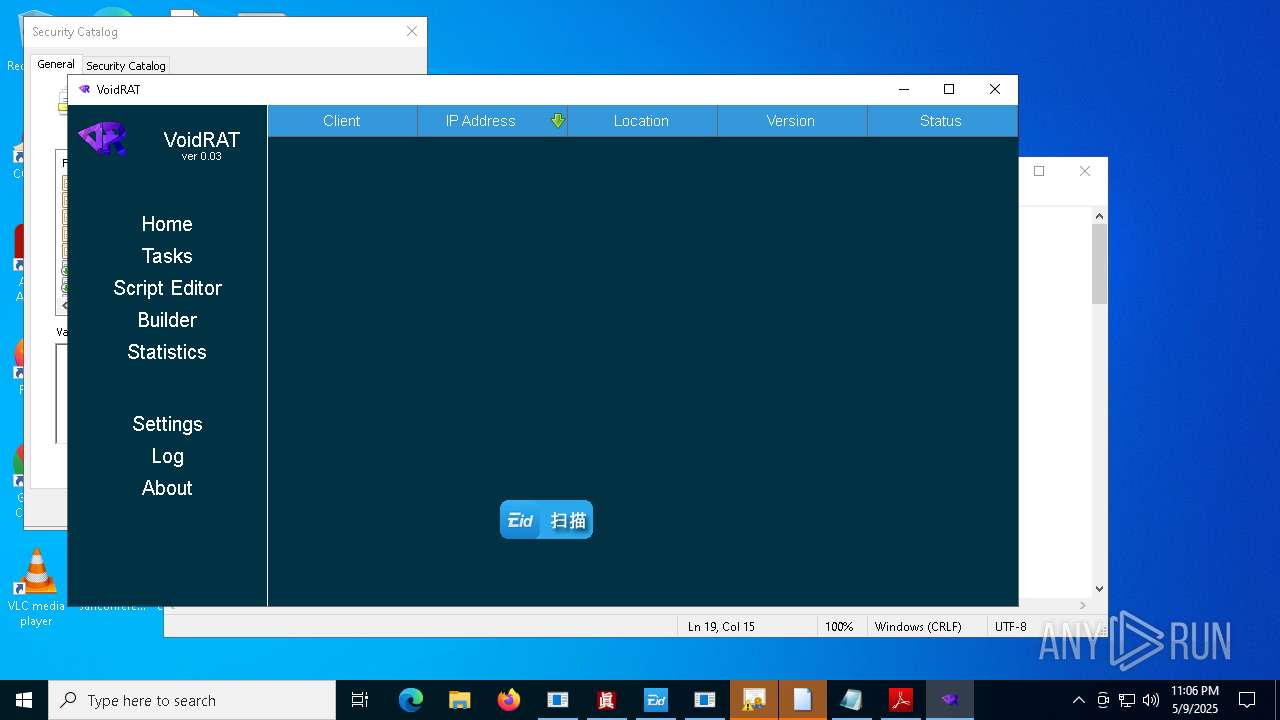Sort by the Location column header

click(642, 121)
